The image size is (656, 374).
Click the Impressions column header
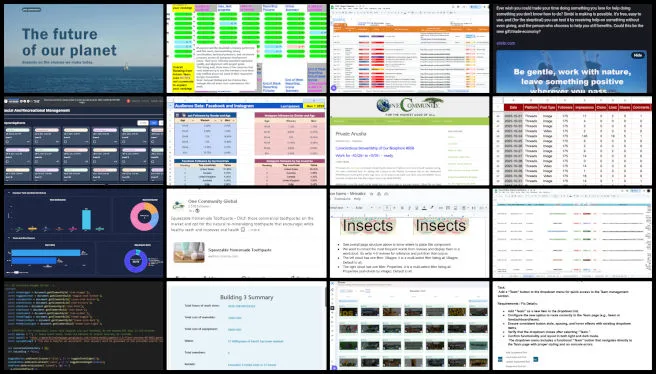pyautogui.click(x=584, y=108)
